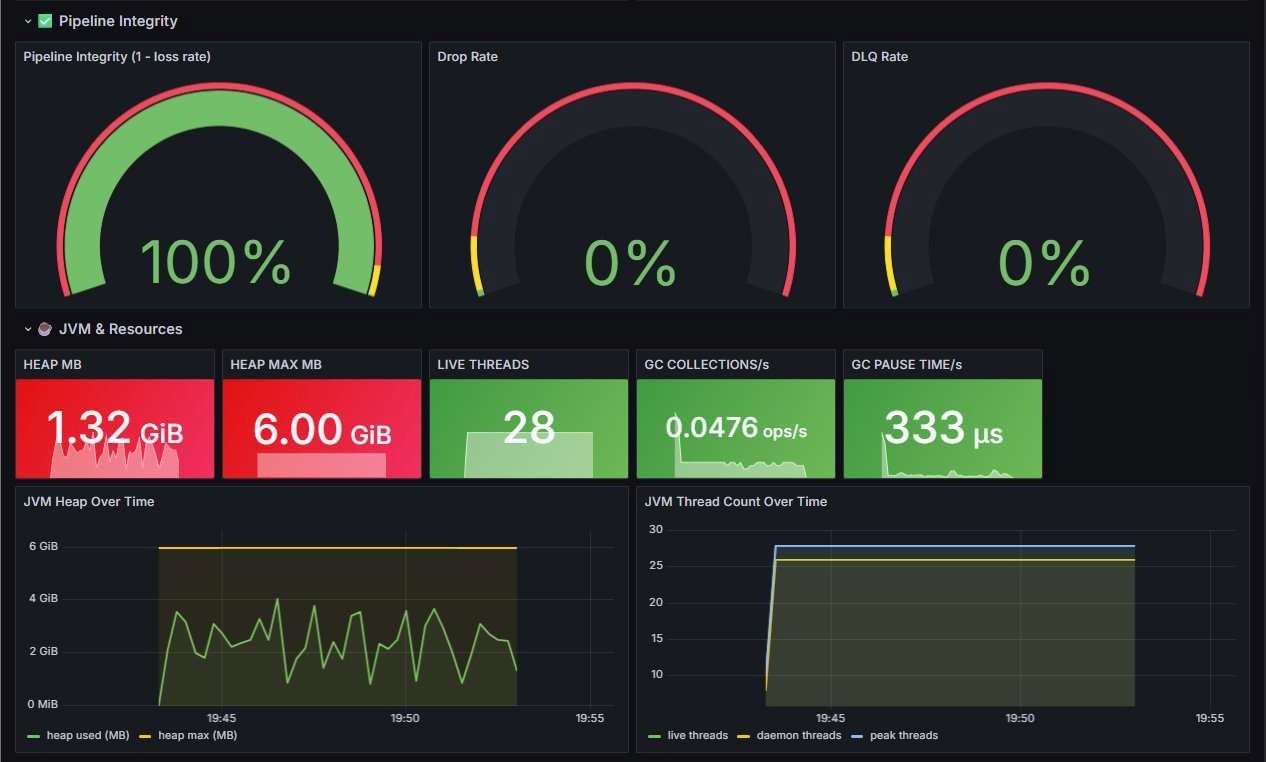Viewport: 1266px width, 762px height.
Task: Click the 15 axis label in thread chart
Action: tap(656, 638)
